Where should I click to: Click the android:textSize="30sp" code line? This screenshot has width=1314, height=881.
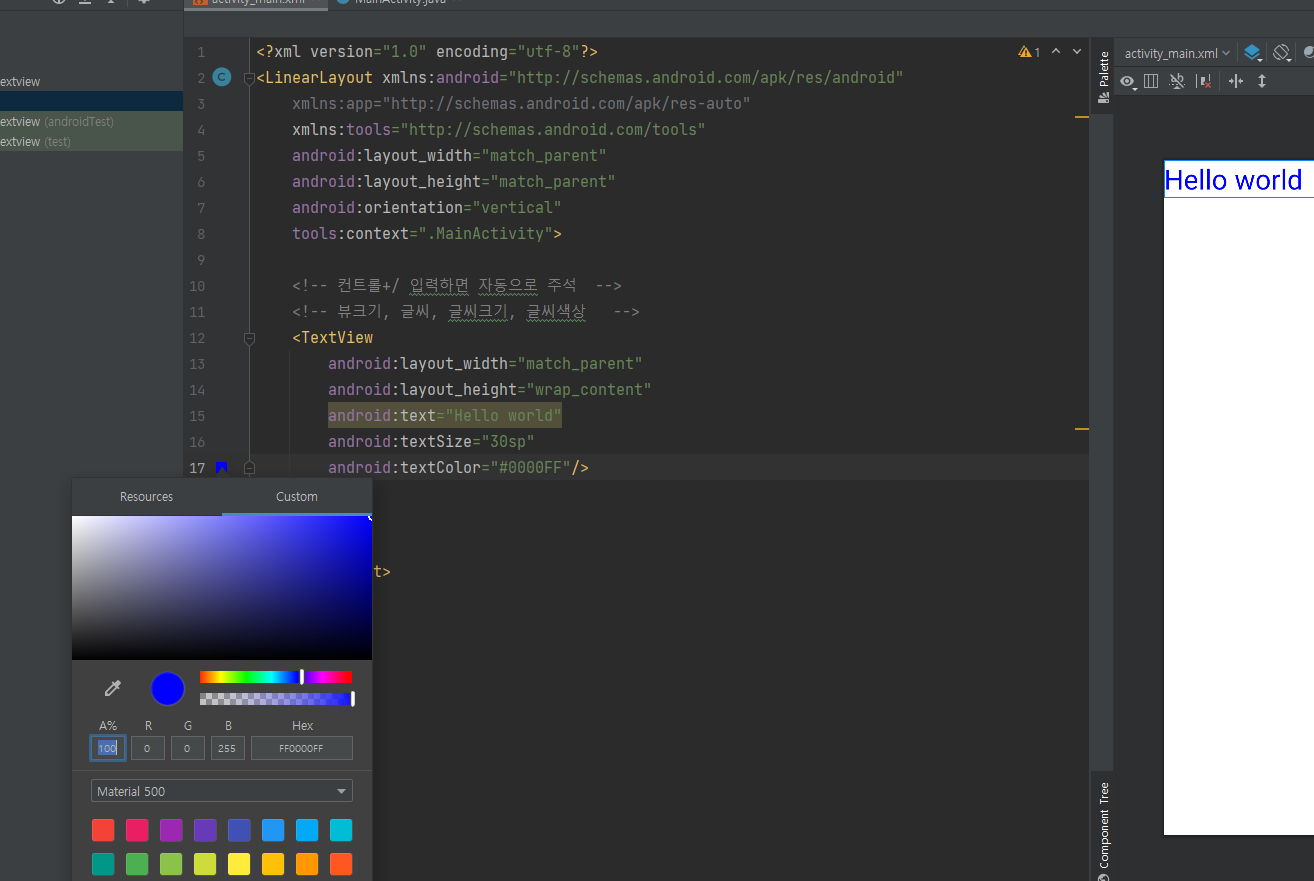pyautogui.click(x=431, y=441)
